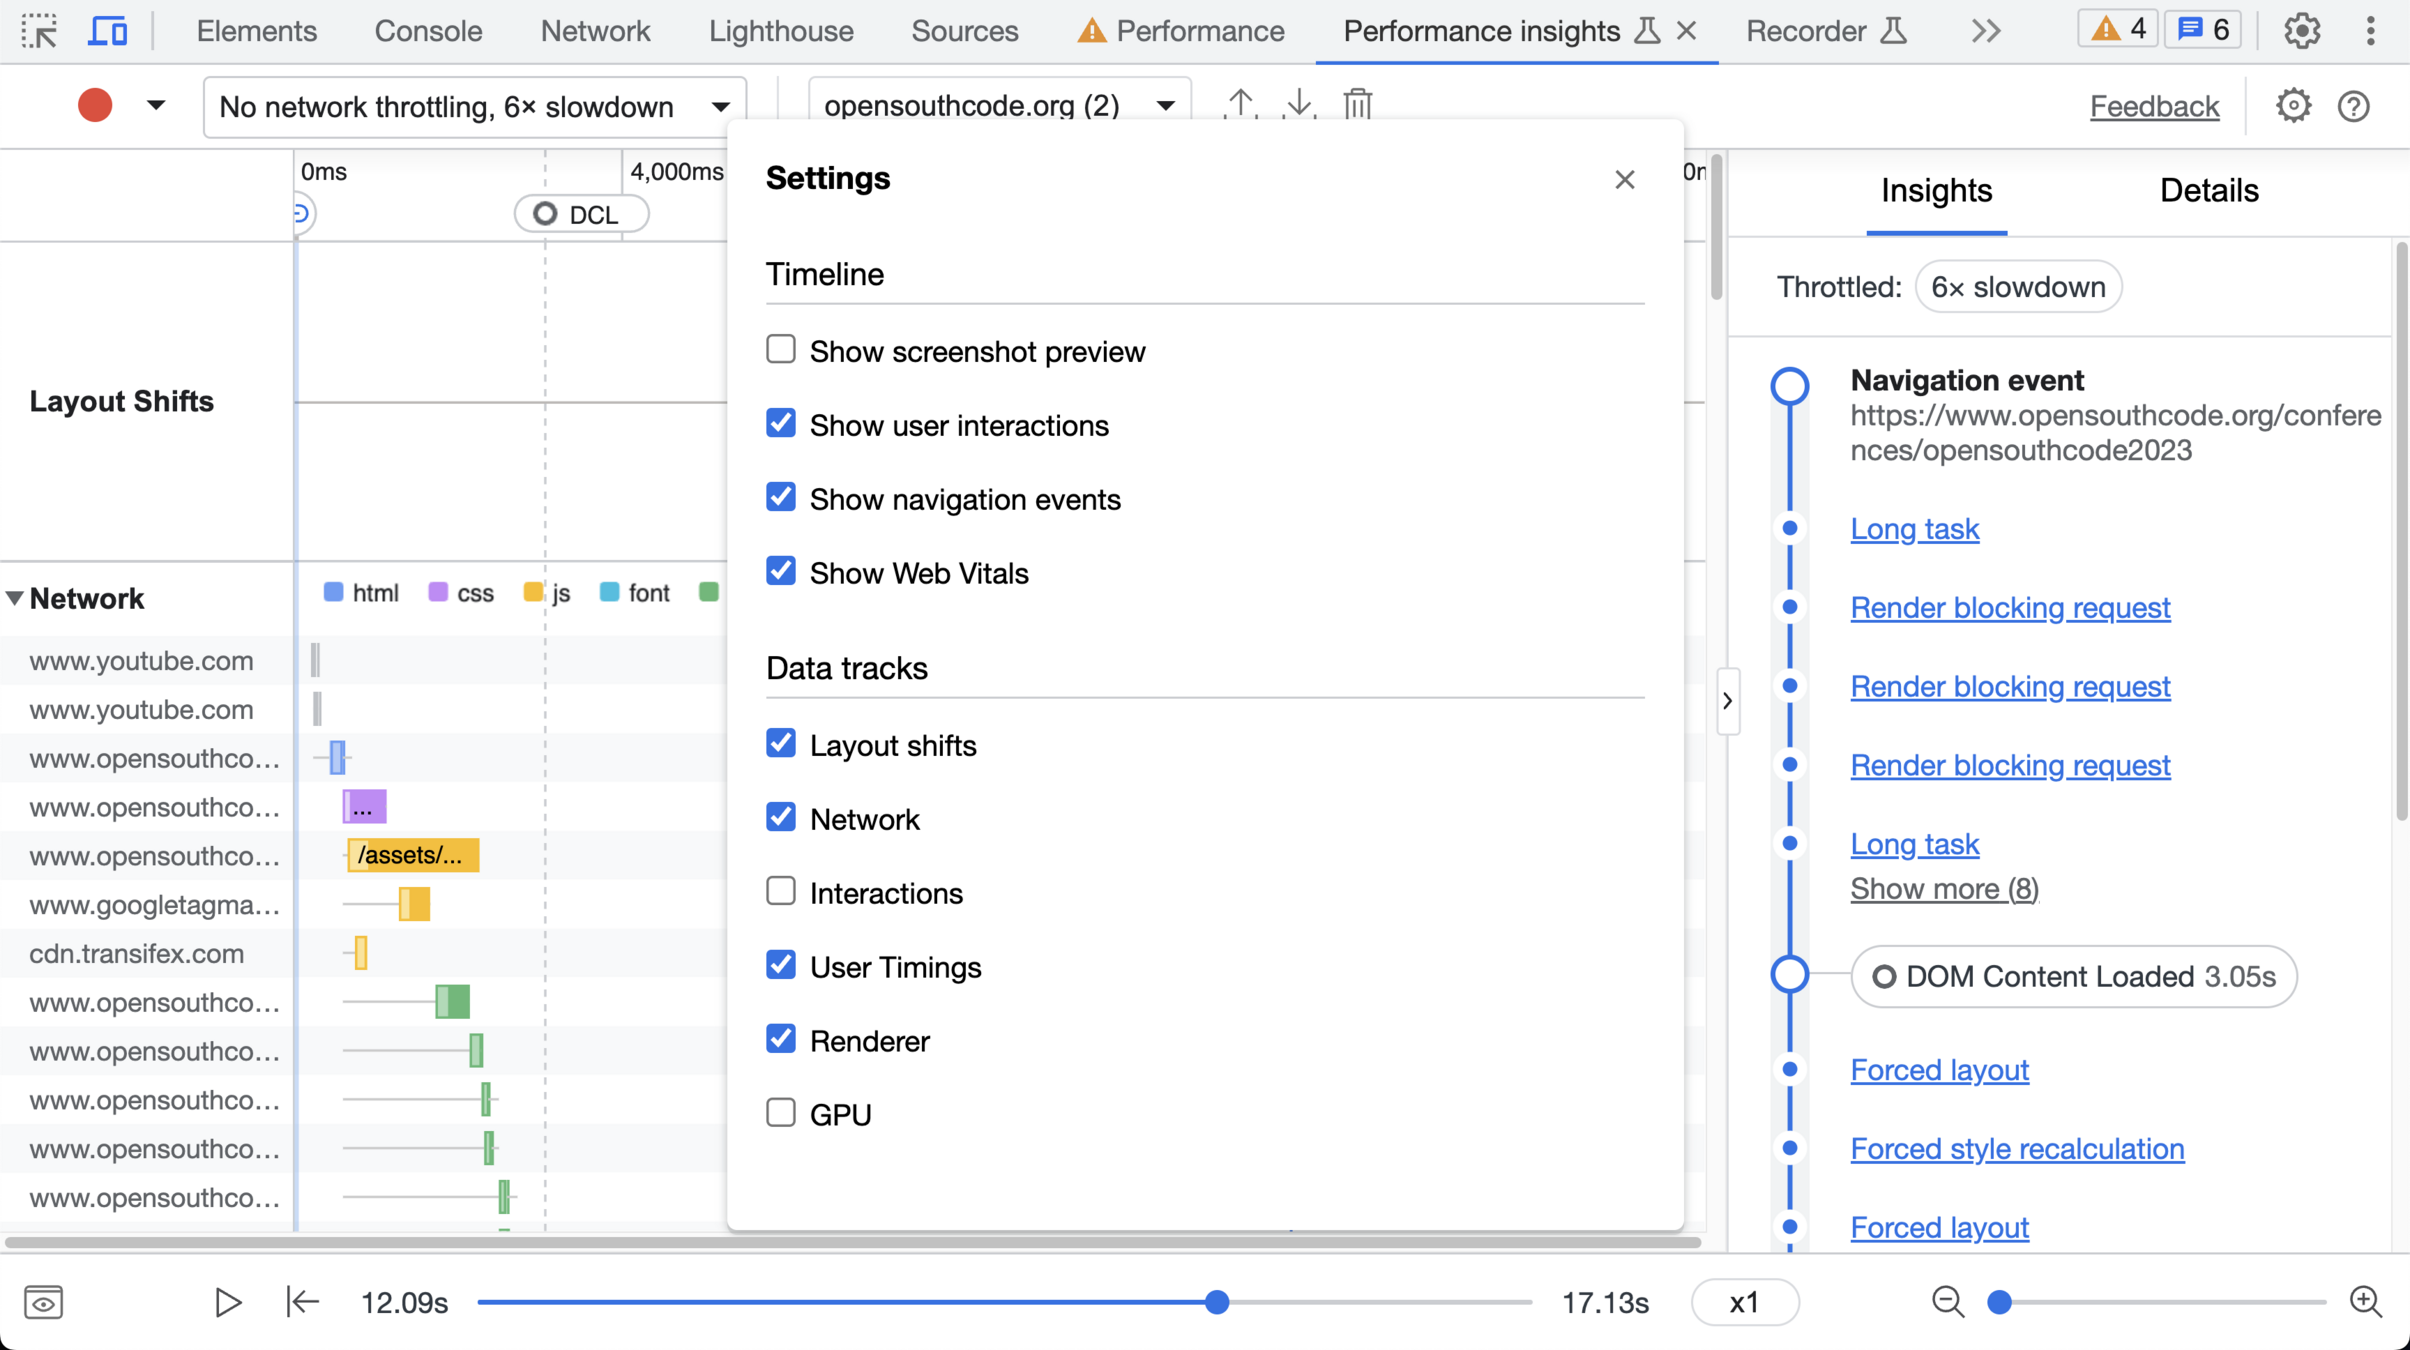Click the inspect element picker icon
The height and width of the screenshot is (1350, 2410).
[40, 31]
